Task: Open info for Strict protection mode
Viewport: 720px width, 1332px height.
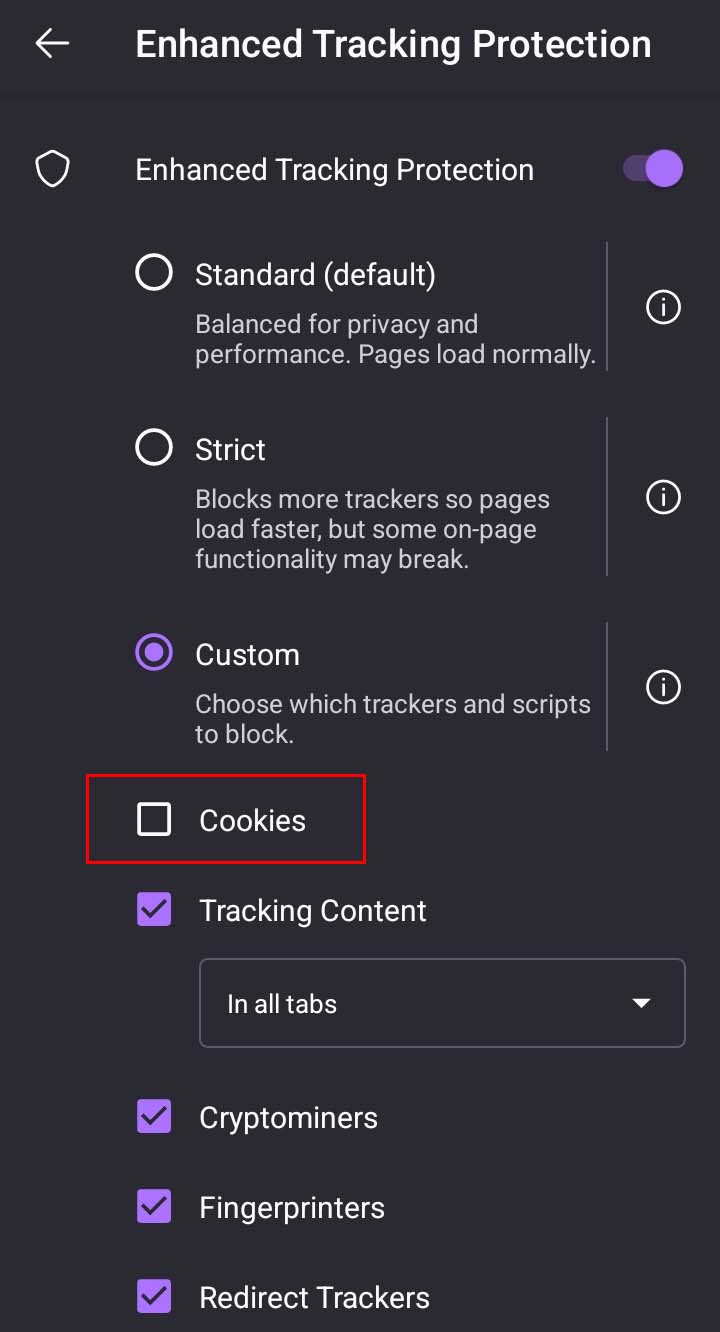Action: pyautogui.click(x=663, y=497)
